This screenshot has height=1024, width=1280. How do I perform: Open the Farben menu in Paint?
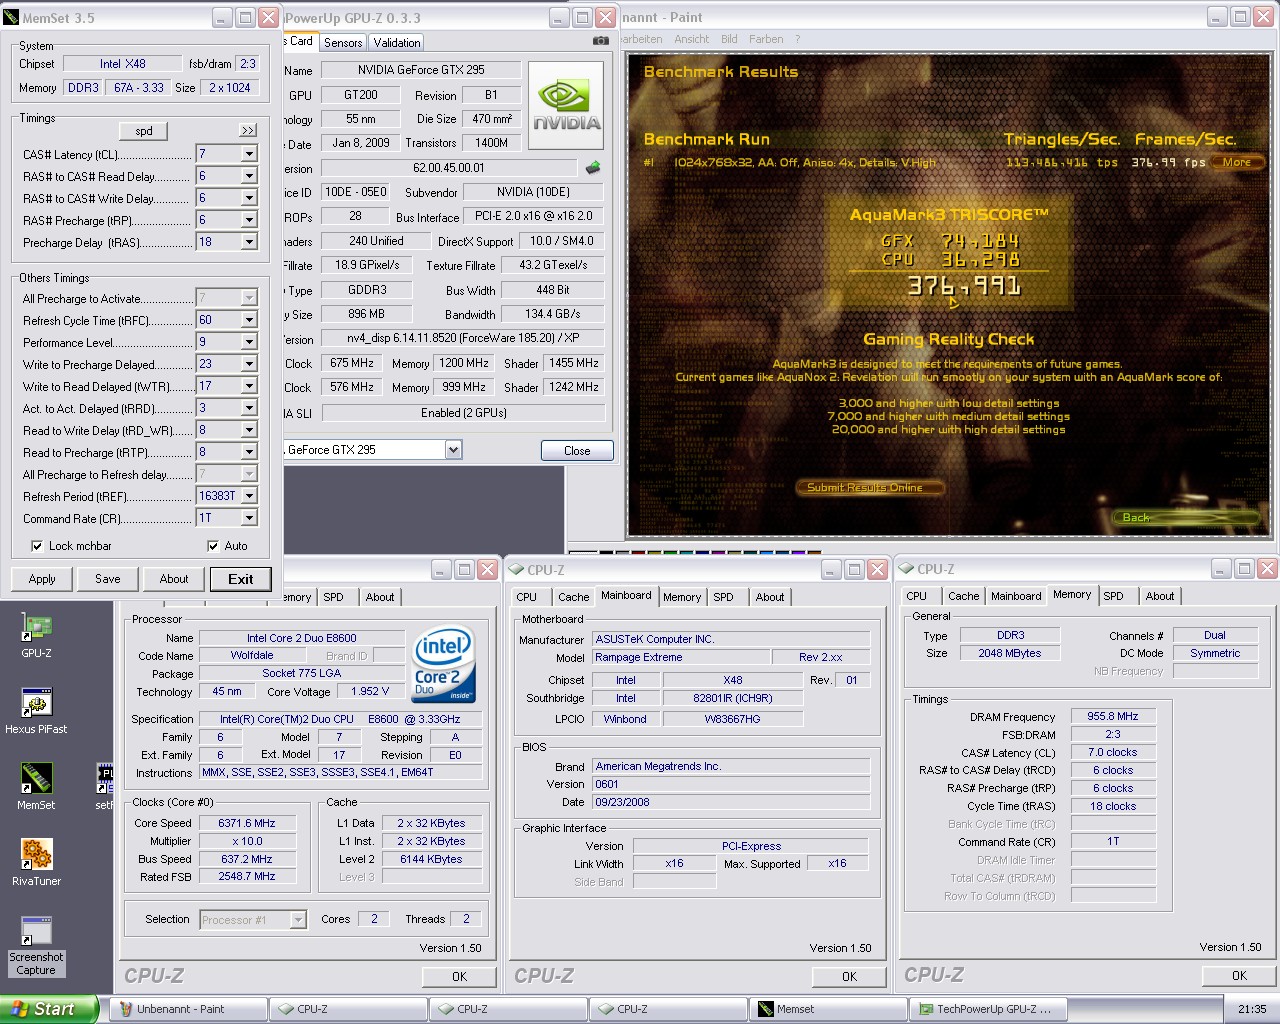coord(766,39)
